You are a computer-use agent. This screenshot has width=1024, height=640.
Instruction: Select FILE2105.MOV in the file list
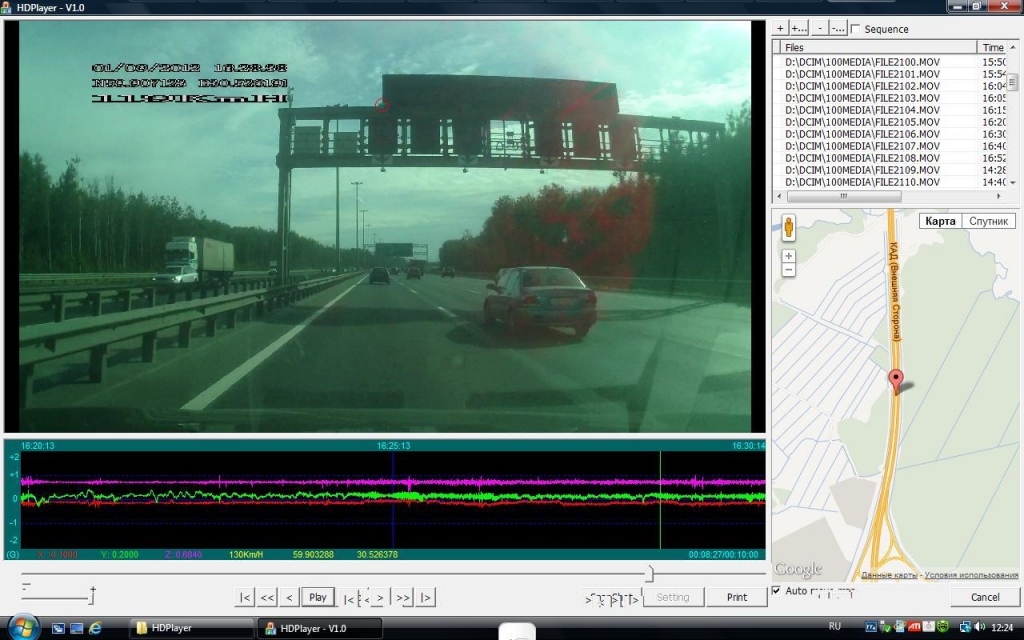point(863,122)
